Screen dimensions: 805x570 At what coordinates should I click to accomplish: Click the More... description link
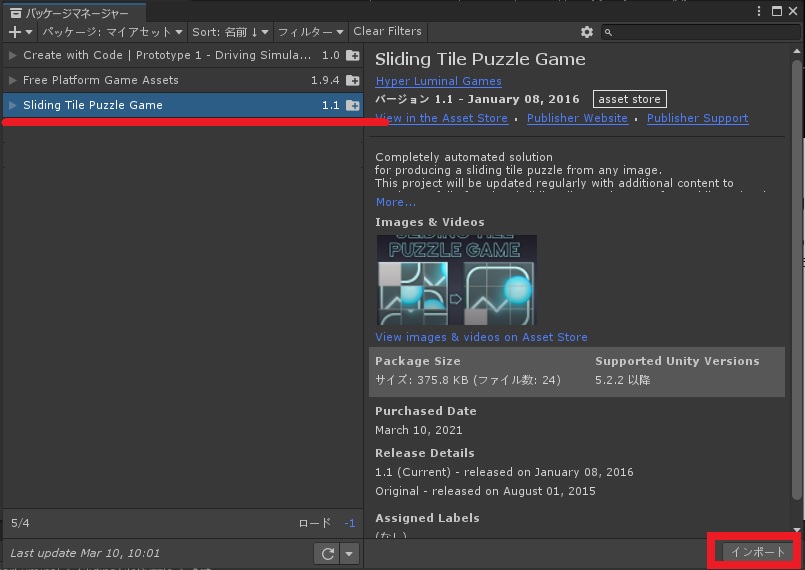[x=395, y=202]
